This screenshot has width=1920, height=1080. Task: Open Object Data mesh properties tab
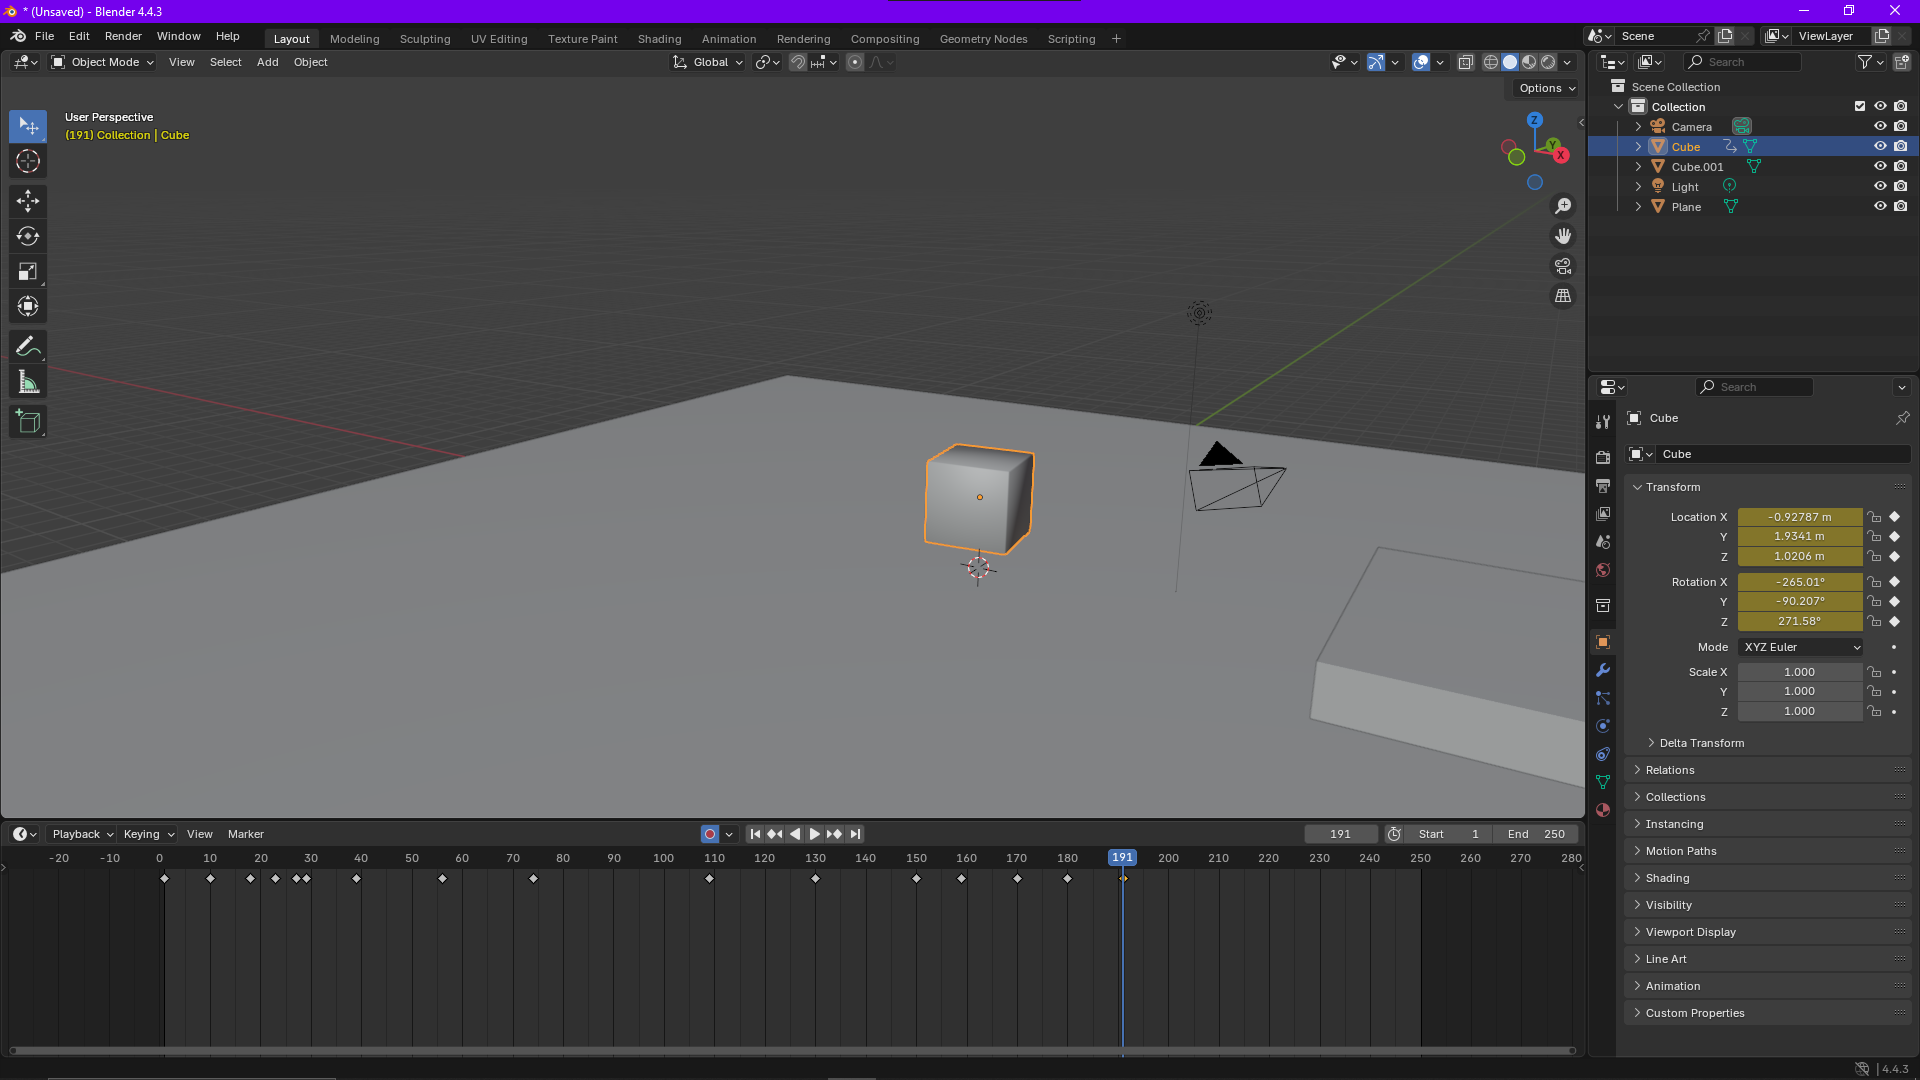coord(1603,782)
